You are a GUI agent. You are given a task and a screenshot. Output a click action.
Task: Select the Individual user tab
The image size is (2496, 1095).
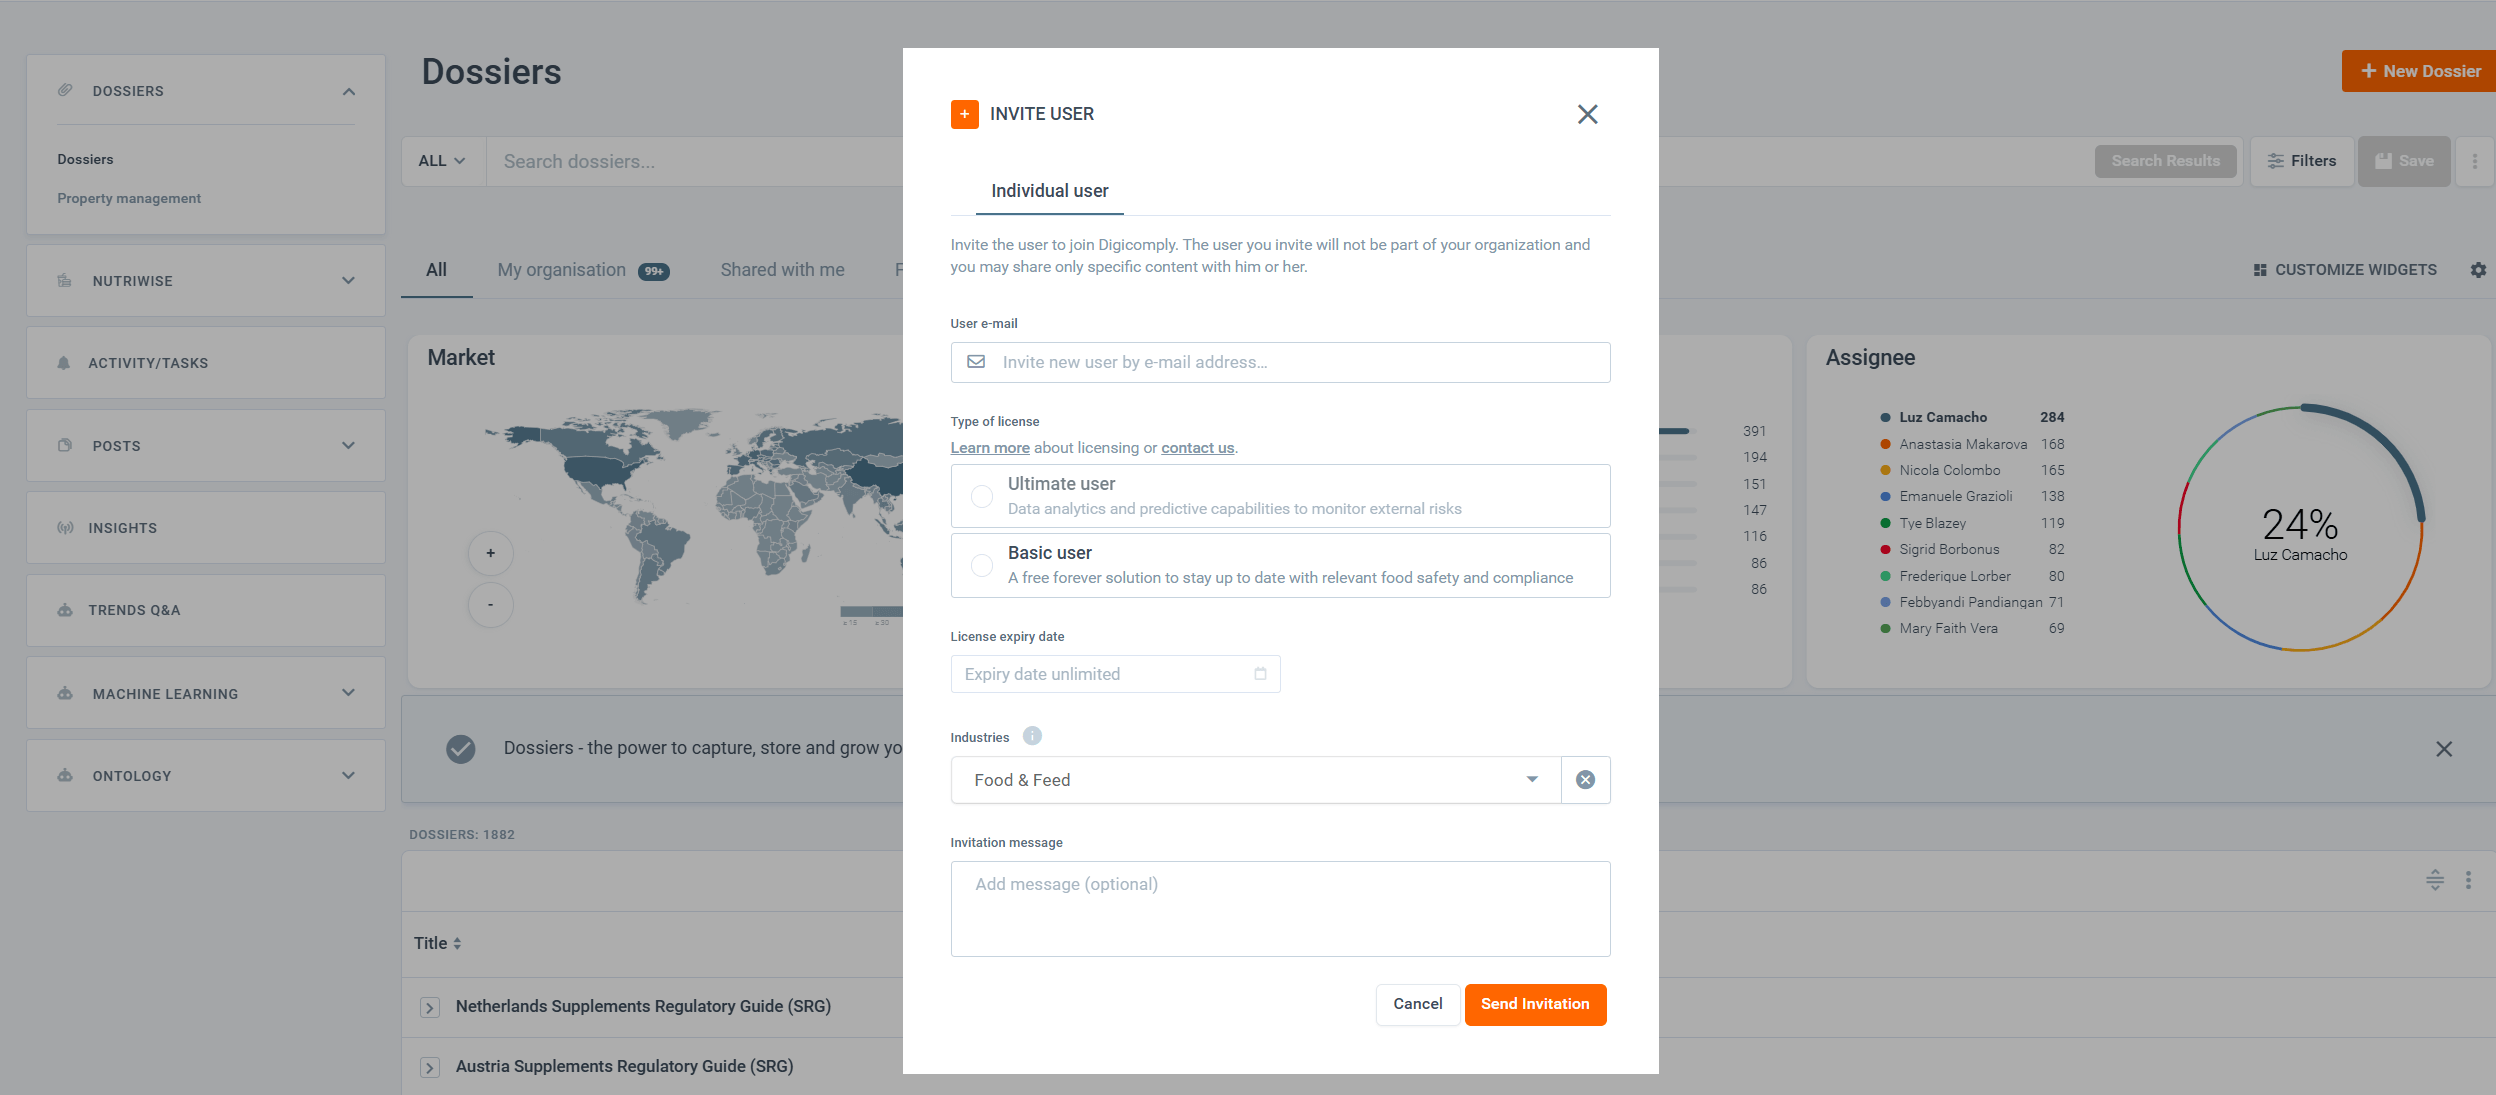1049,191
